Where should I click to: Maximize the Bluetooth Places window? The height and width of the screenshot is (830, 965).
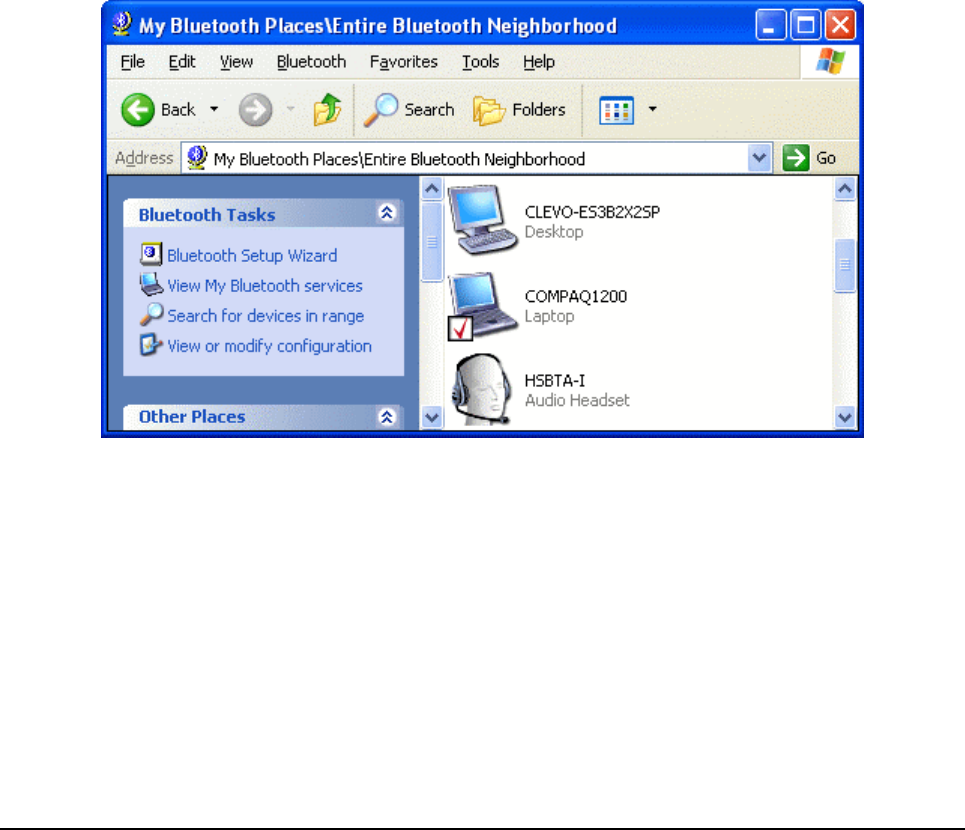[x=805, y=25]
